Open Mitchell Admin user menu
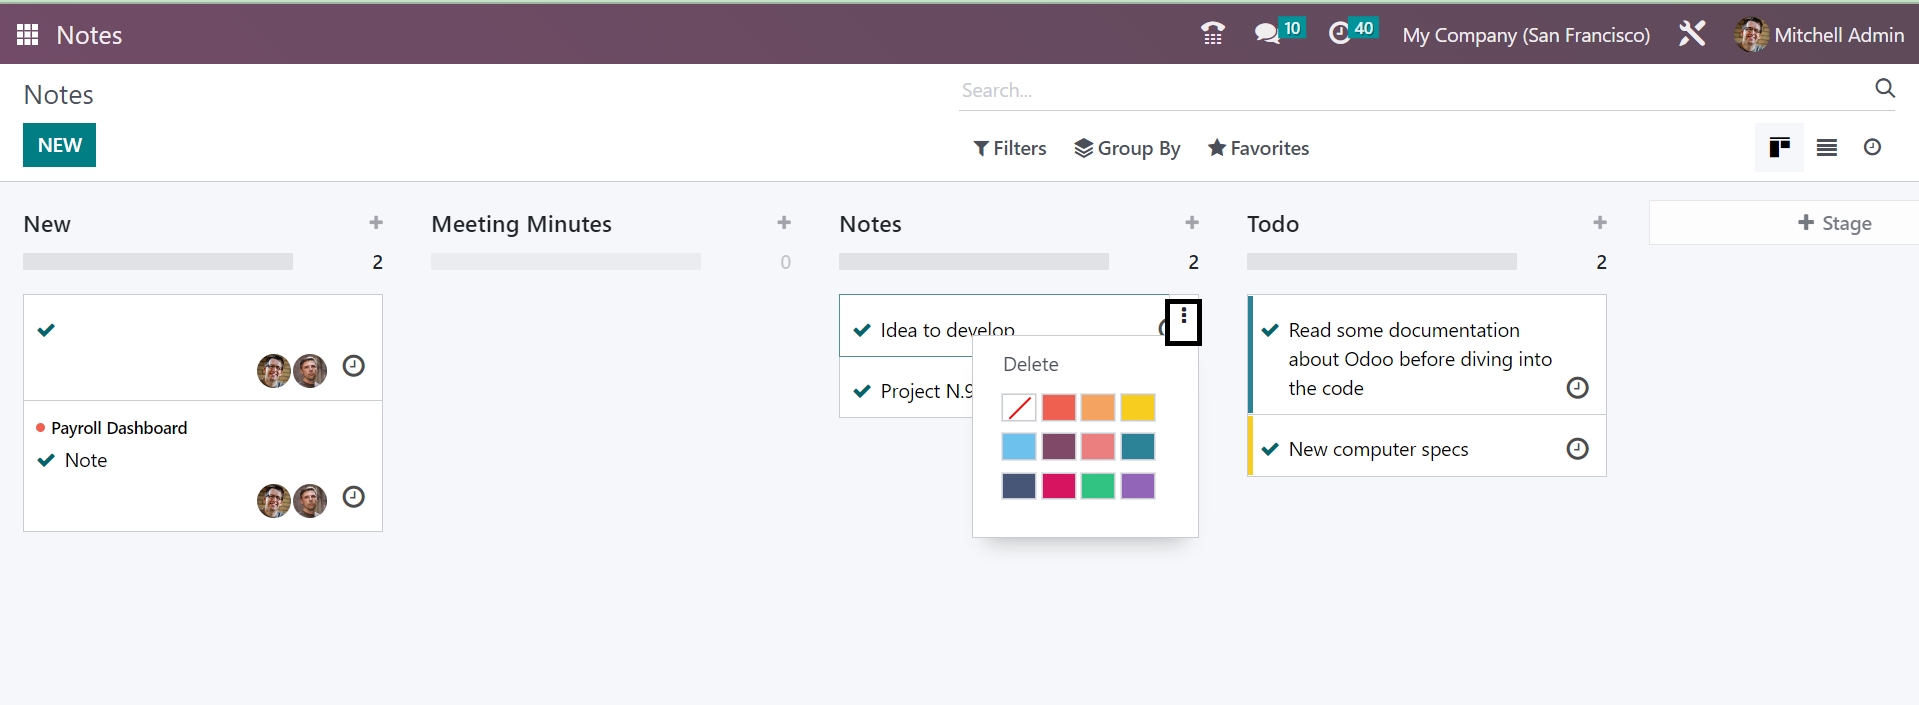This screenshot has height=705, width=1919. (1819, 35)
